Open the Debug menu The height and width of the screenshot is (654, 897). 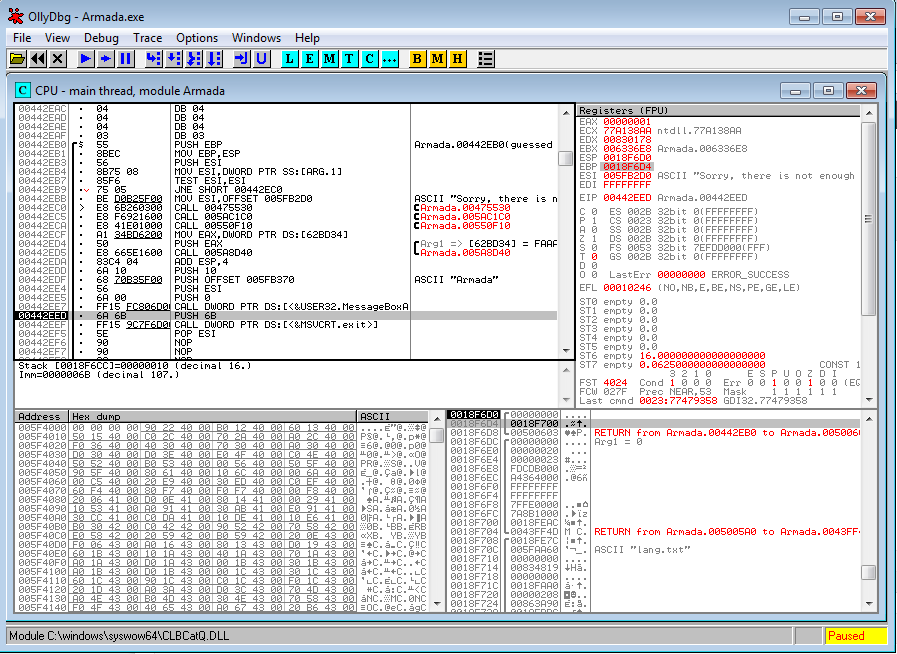[x=101, y=37]
